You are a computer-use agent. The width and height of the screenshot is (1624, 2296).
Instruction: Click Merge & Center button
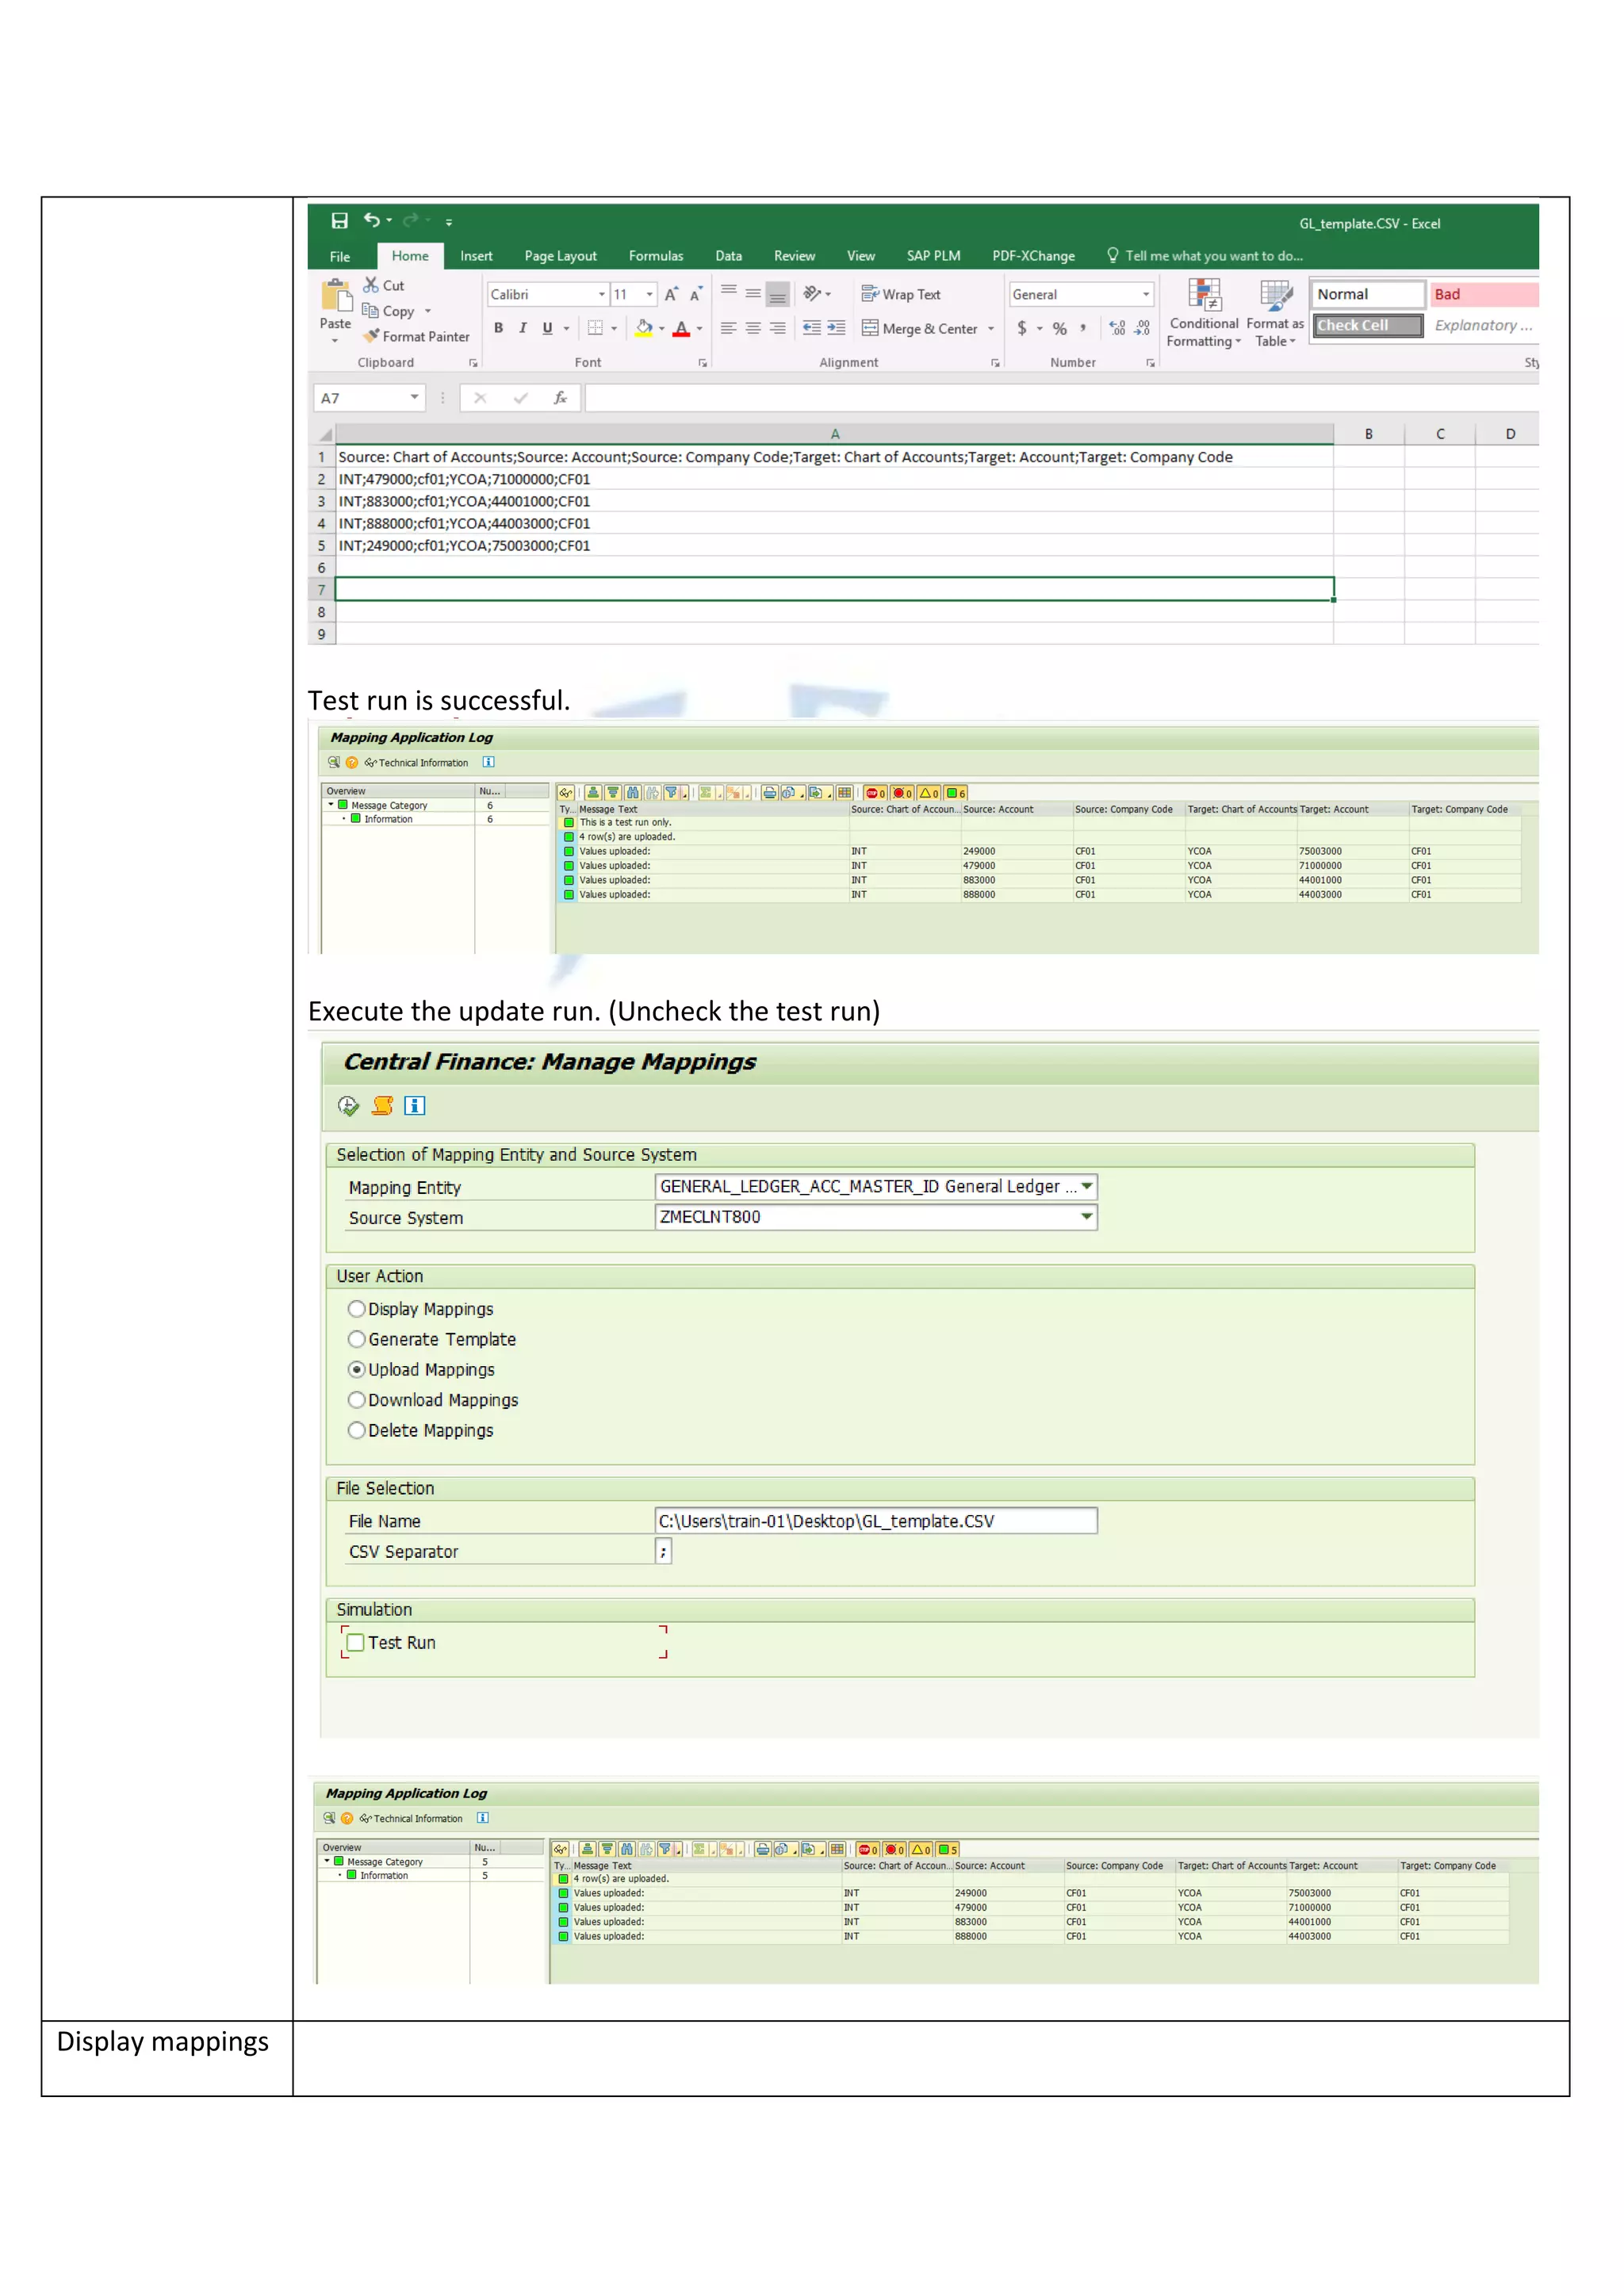(x=920, y=328)
